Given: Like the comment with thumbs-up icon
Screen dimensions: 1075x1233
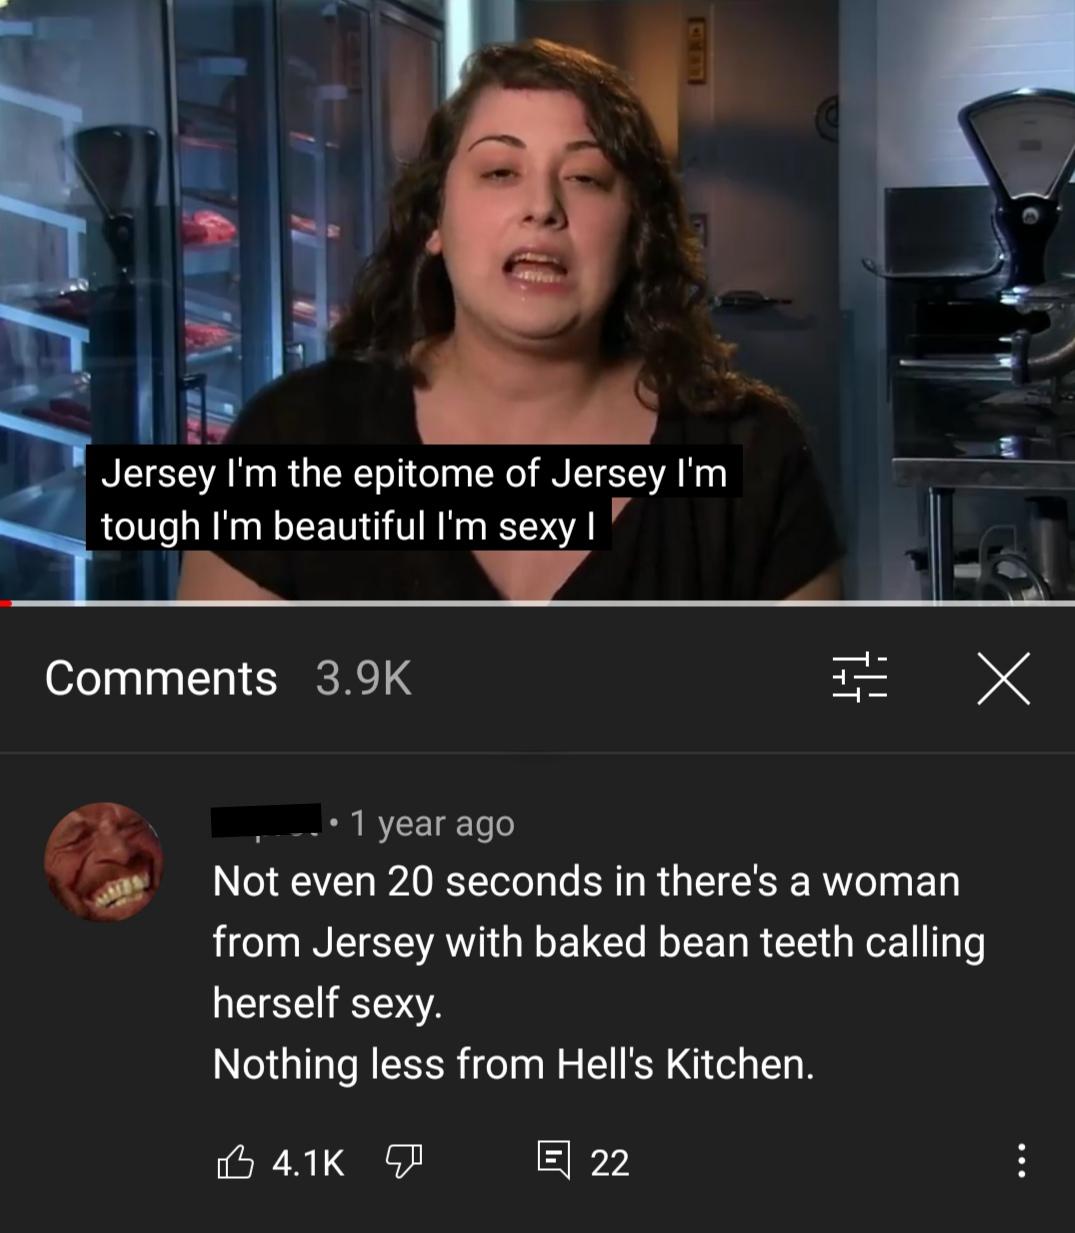Looking at the screenshot, I should point(235,1161).
